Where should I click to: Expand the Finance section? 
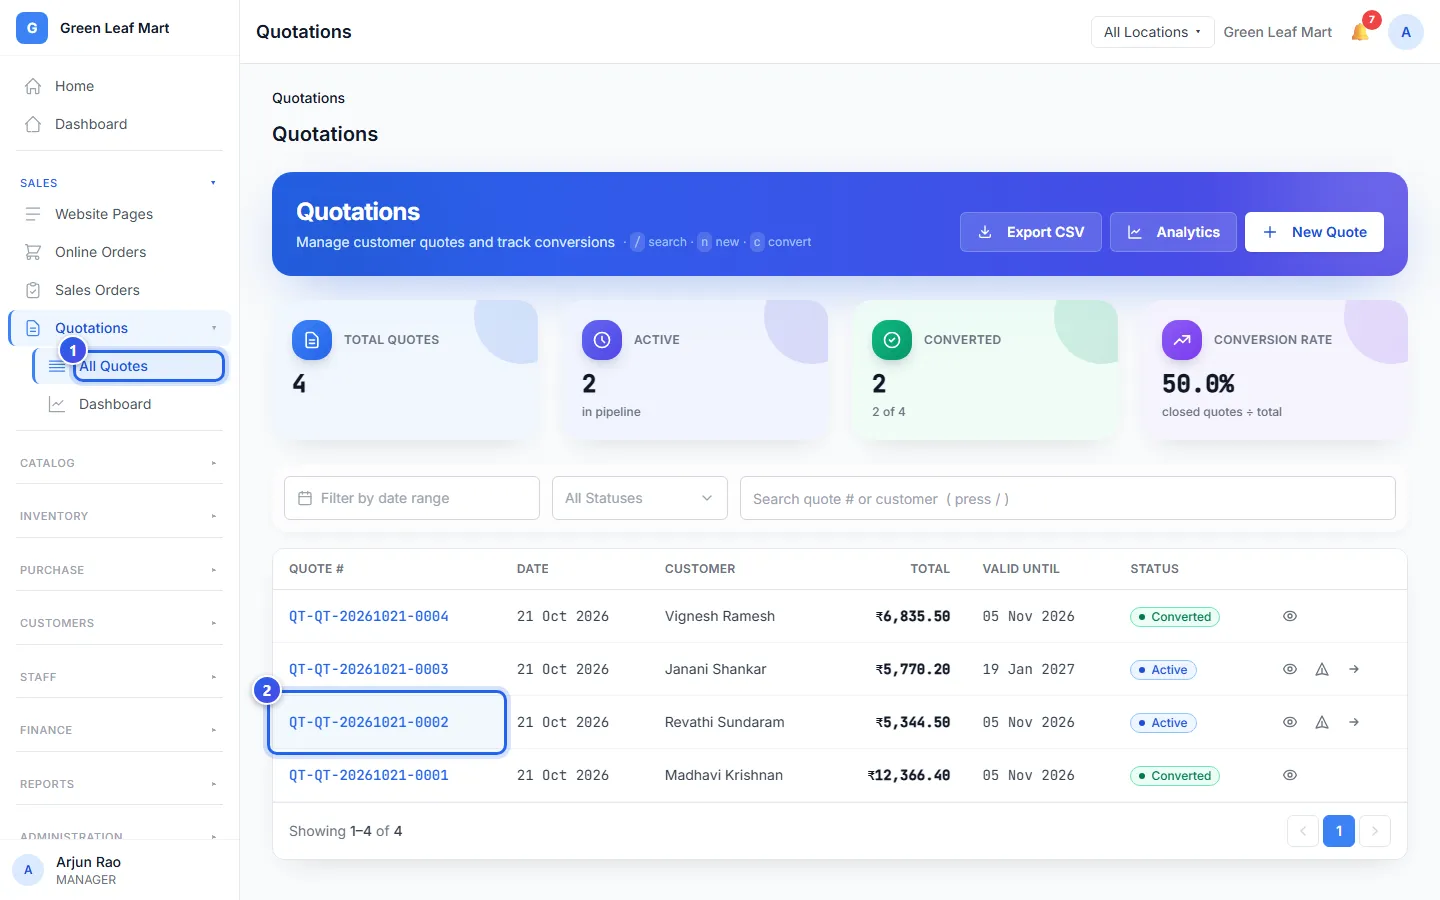point(119,730)
